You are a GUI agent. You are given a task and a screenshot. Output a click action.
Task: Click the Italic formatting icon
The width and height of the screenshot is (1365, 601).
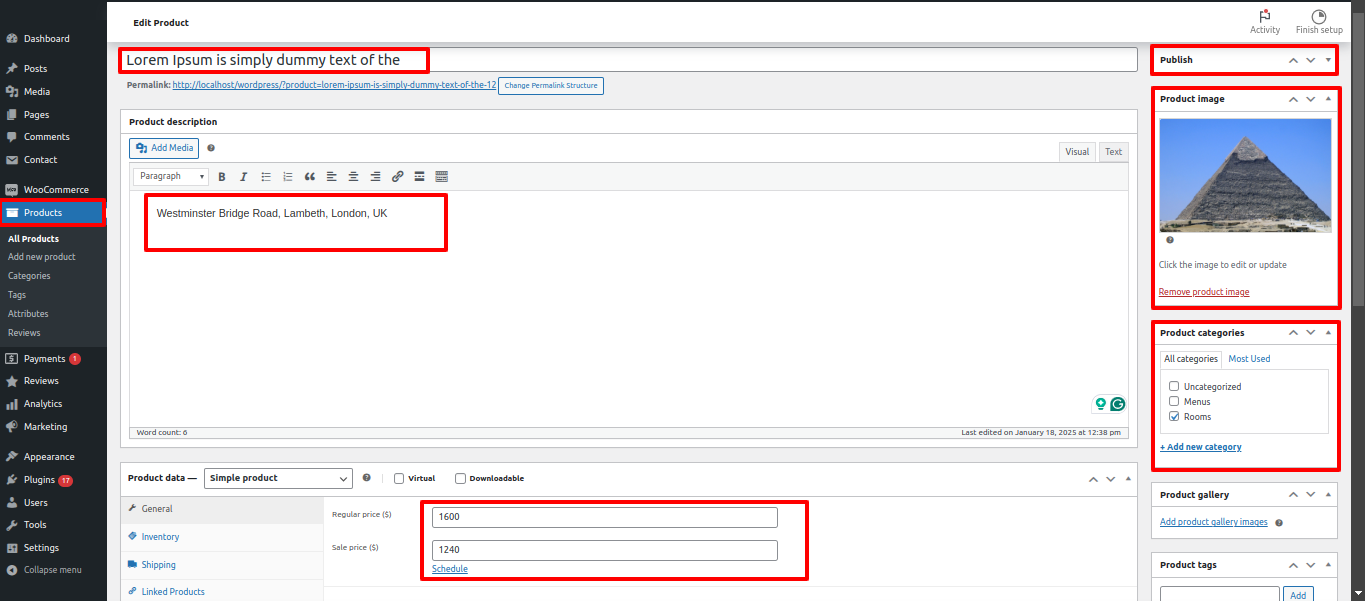[243, 177]
